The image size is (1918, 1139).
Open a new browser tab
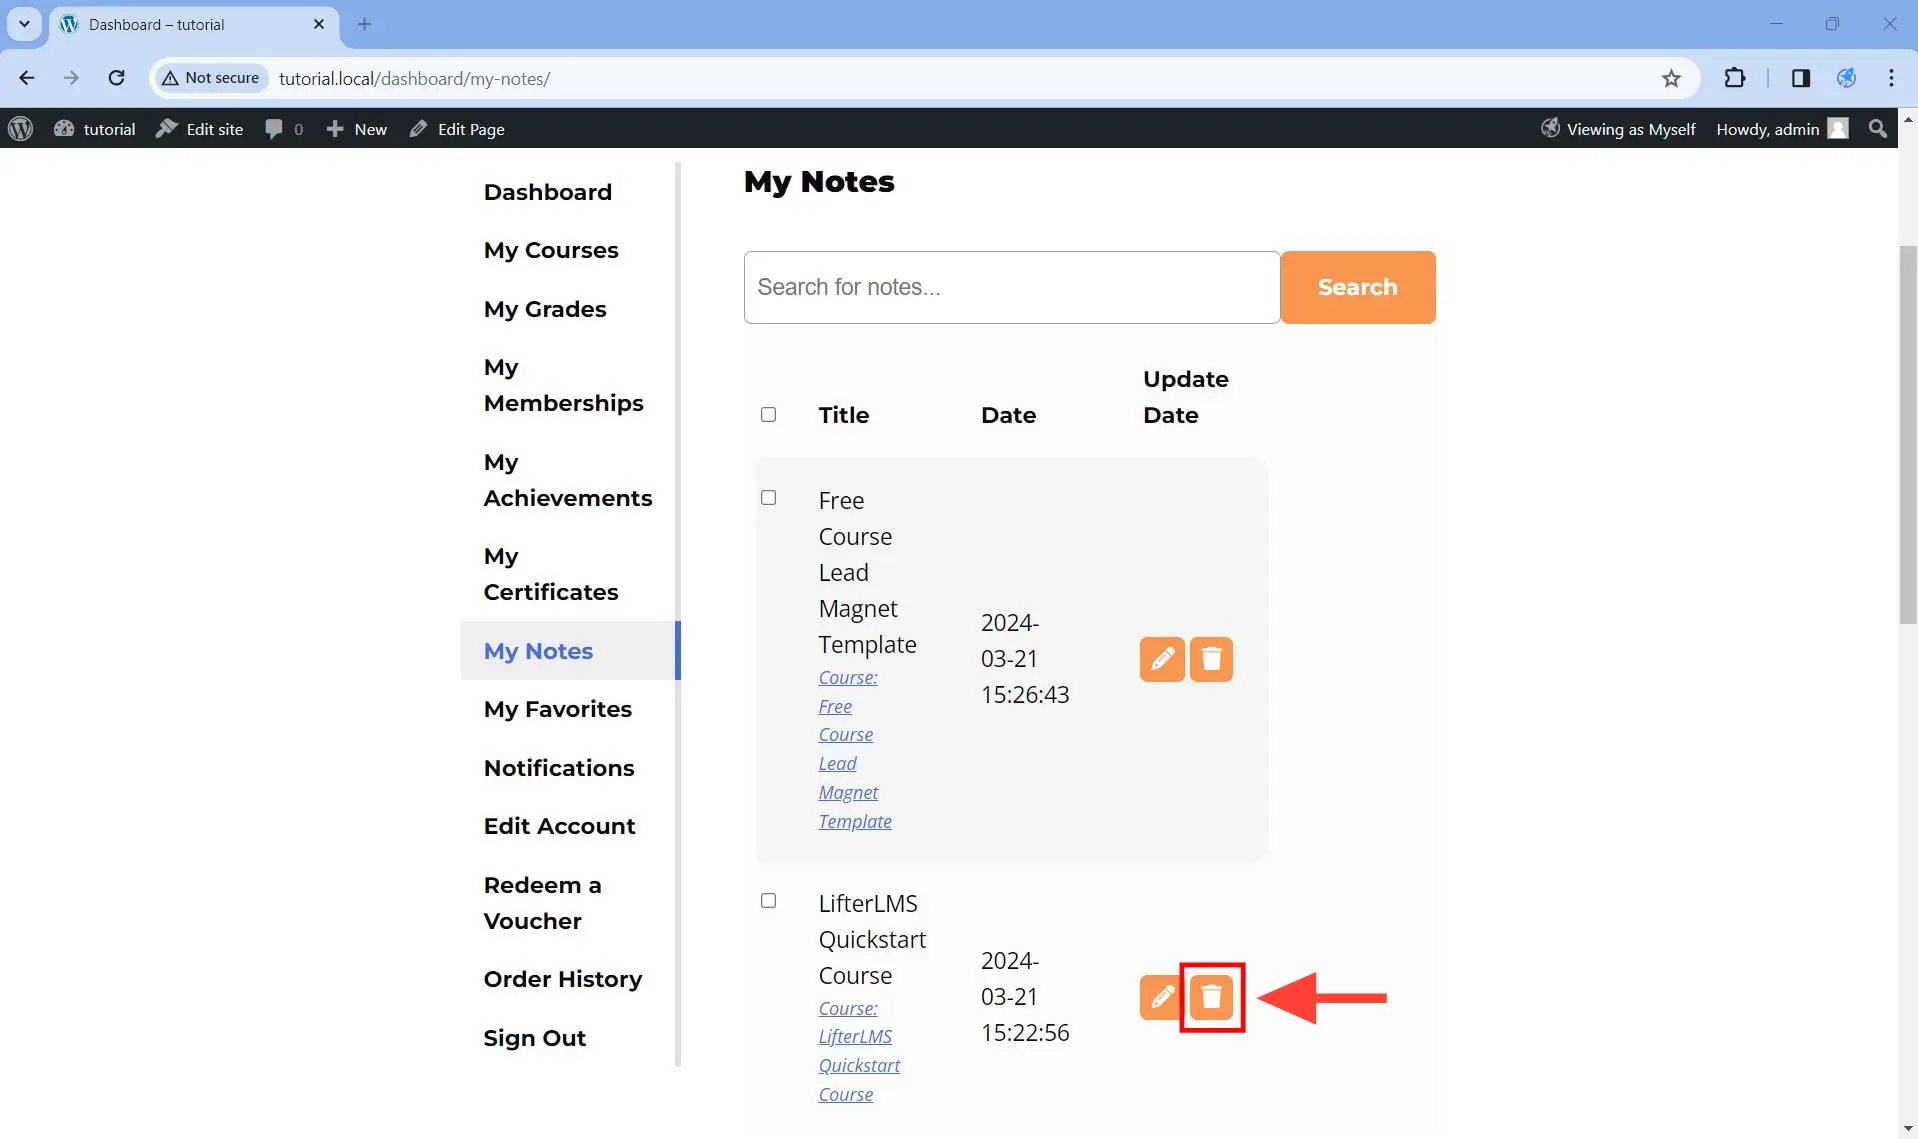point(364,24)
